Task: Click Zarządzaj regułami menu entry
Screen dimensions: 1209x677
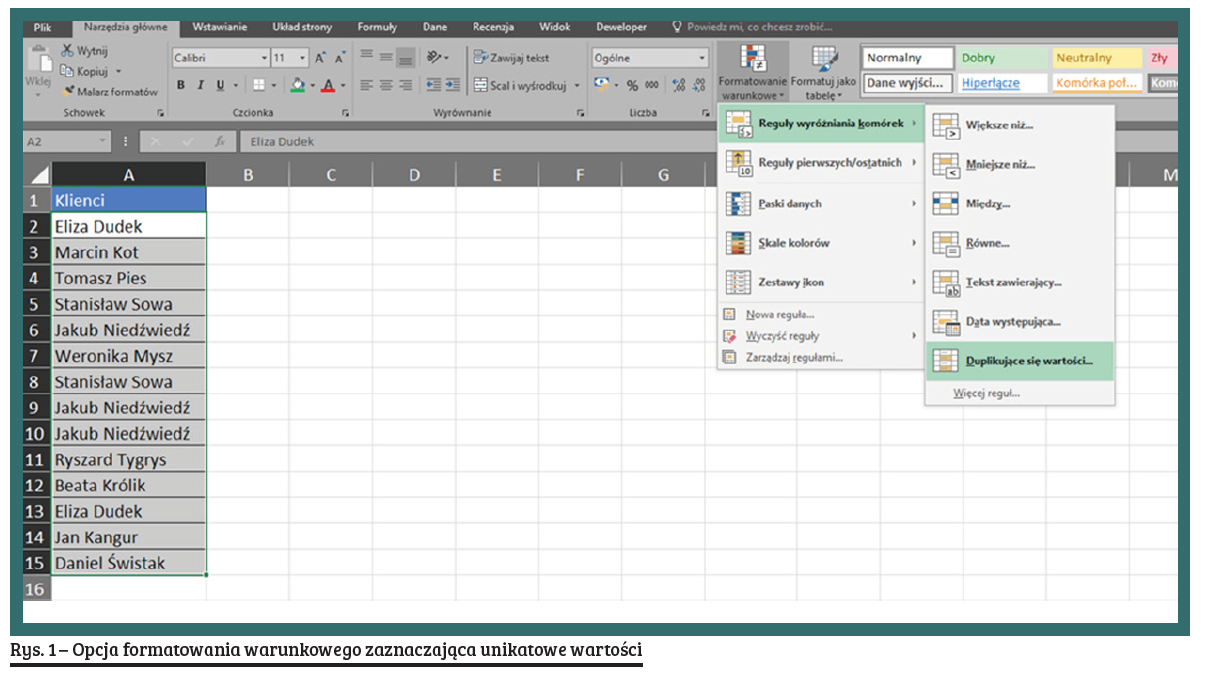Action: 821,357
